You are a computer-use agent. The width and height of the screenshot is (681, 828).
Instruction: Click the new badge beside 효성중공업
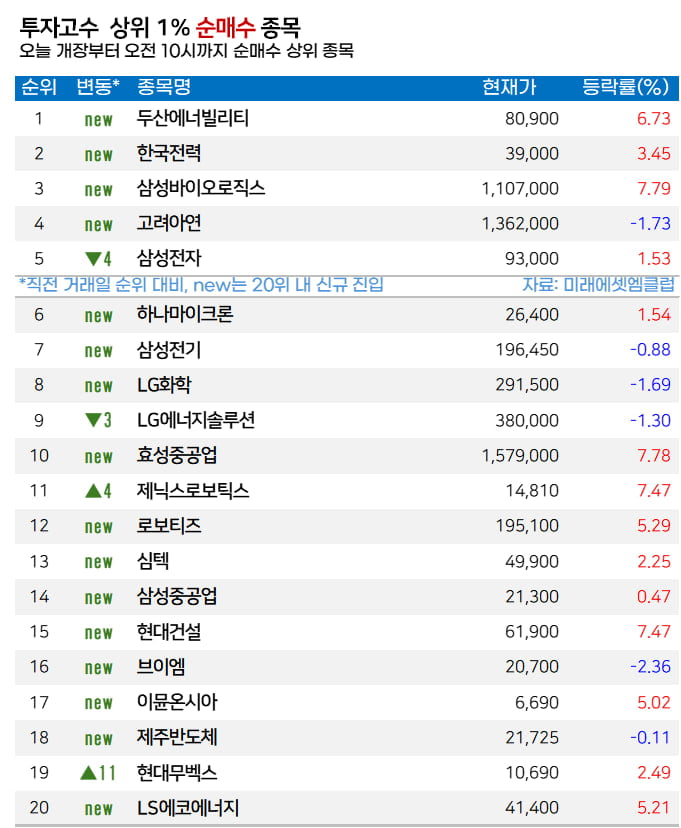(x=98, y=457)
